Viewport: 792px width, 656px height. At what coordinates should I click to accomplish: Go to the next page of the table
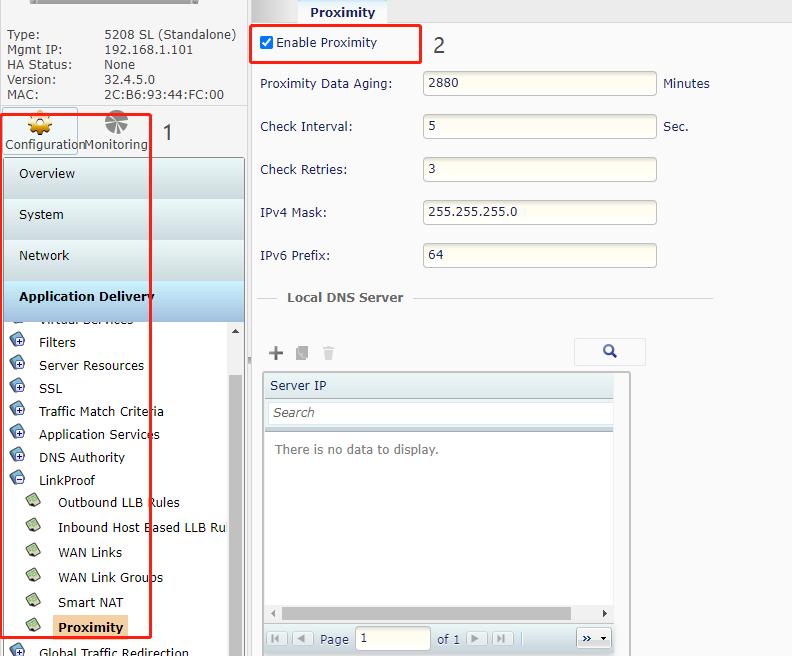tap(475, 639)
